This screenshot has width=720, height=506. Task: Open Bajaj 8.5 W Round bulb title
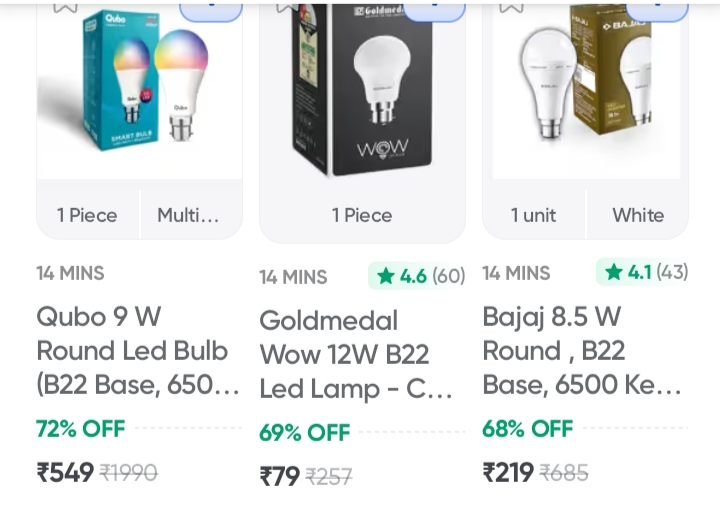click(581, 351)
